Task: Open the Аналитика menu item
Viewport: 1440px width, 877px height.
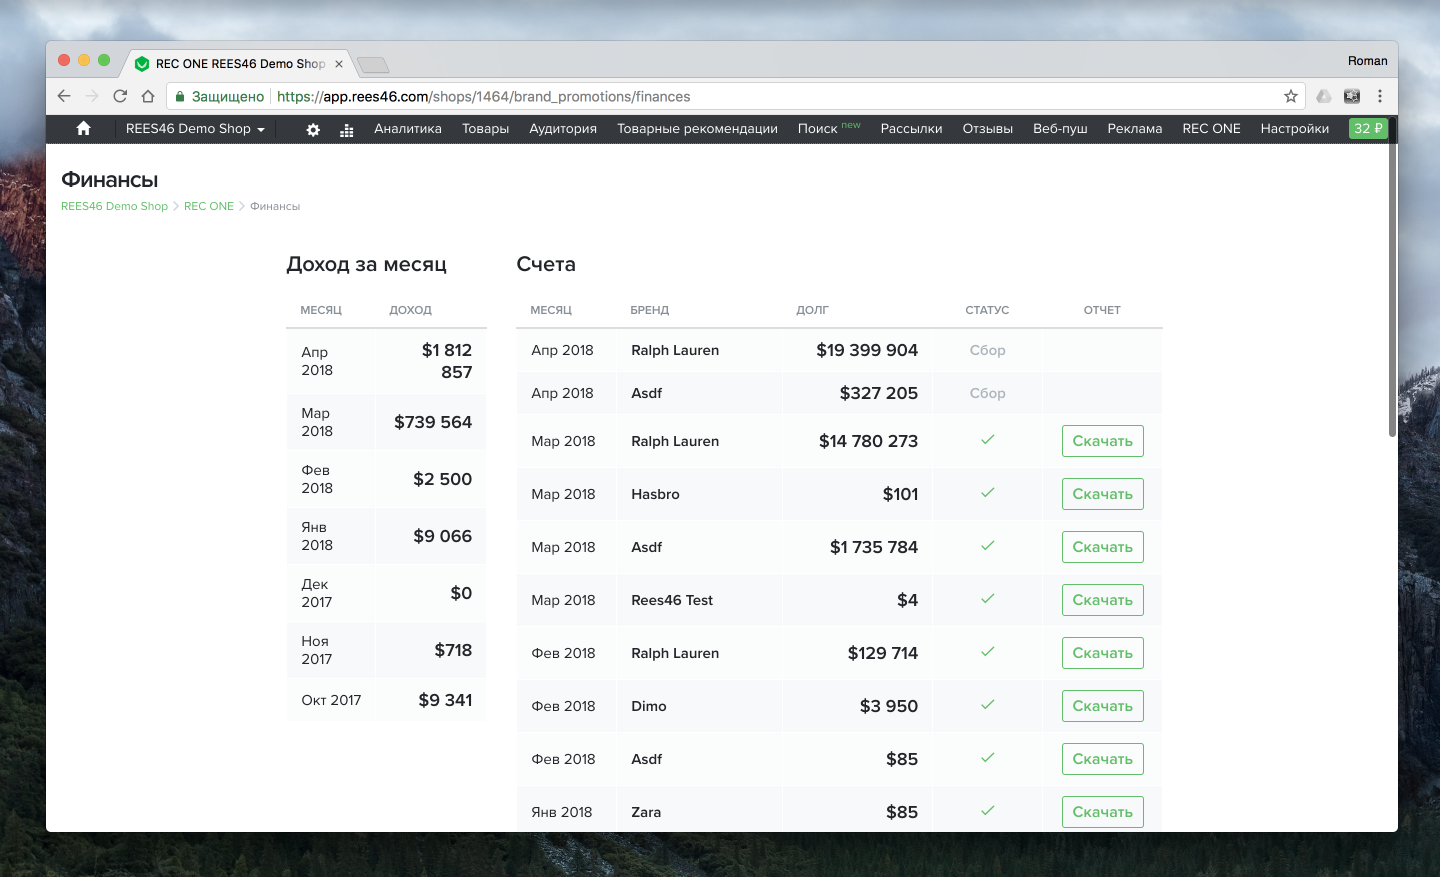Action: pyautogui.click(x=407, y=129)
